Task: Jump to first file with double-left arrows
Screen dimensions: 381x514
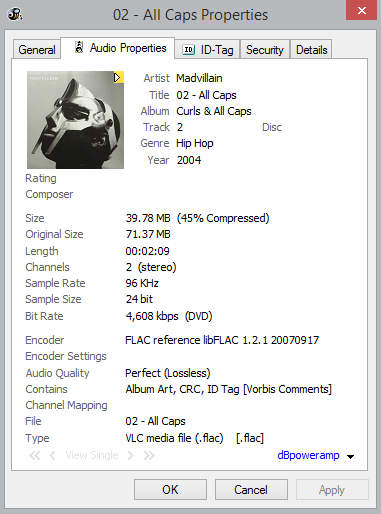Action: tap(35, 455)
